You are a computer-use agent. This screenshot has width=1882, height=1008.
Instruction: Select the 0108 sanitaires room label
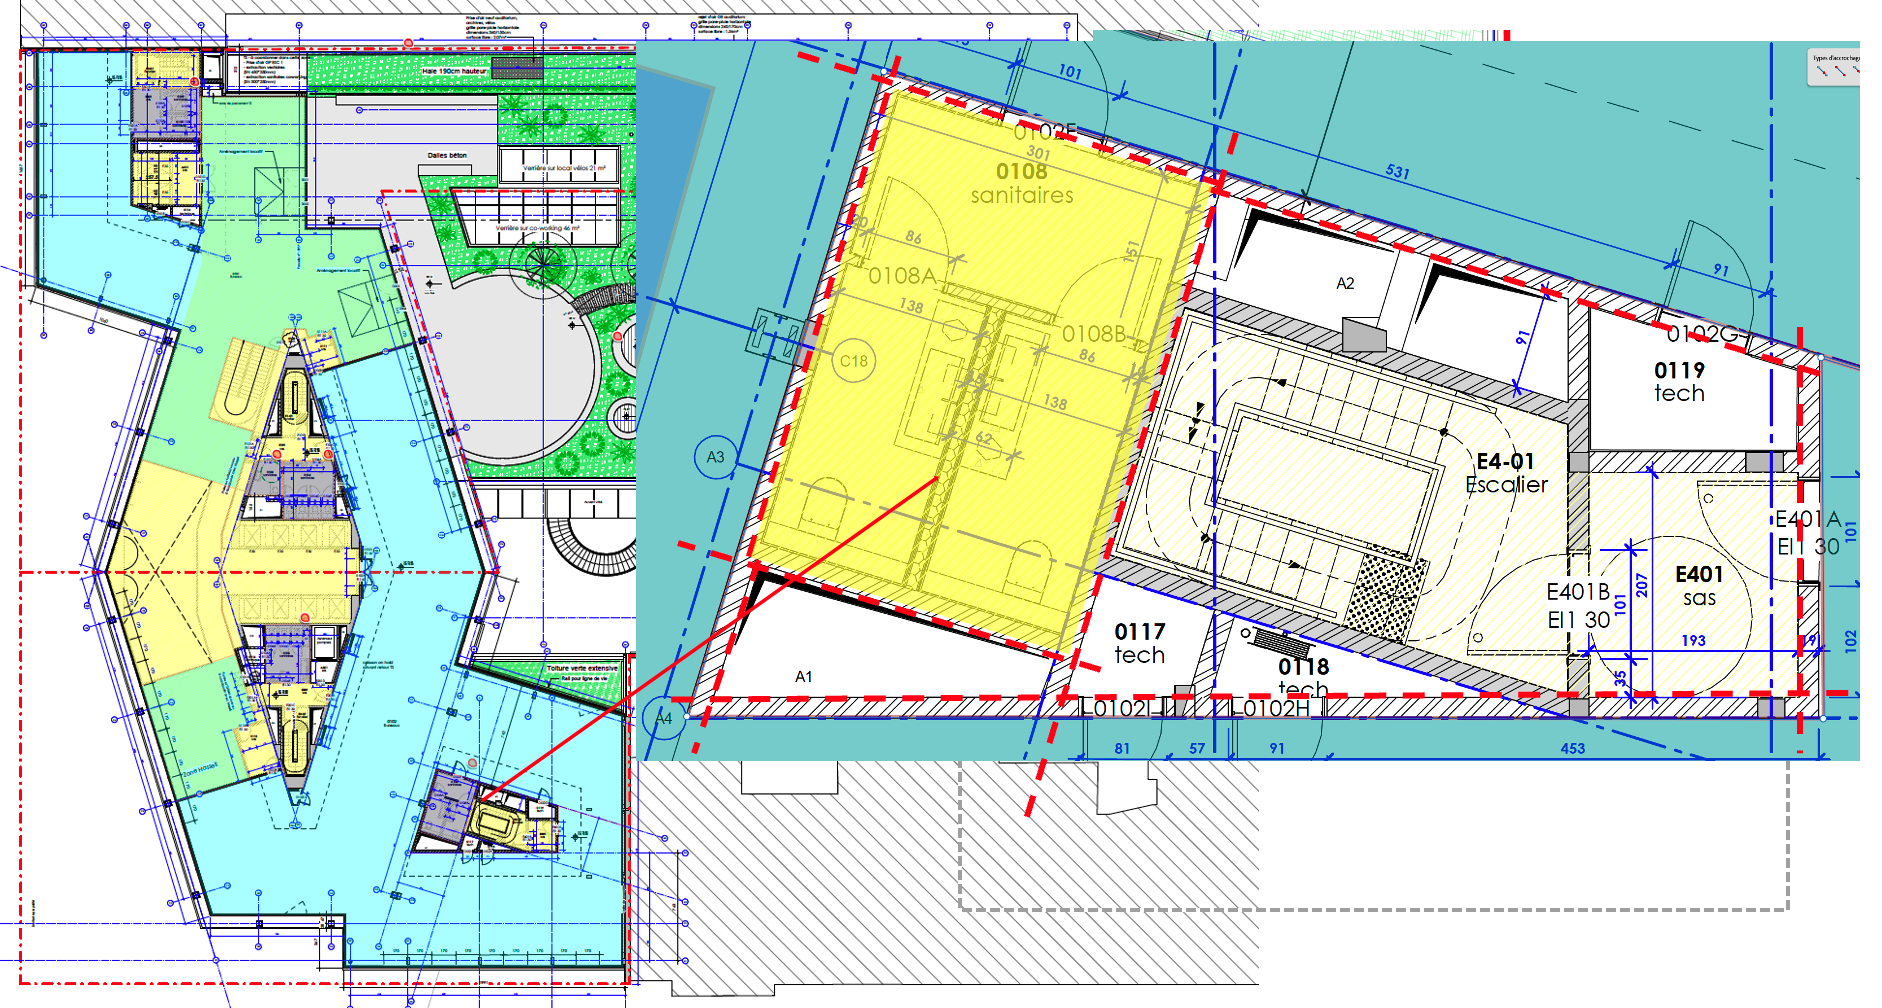pos(1021,183)
